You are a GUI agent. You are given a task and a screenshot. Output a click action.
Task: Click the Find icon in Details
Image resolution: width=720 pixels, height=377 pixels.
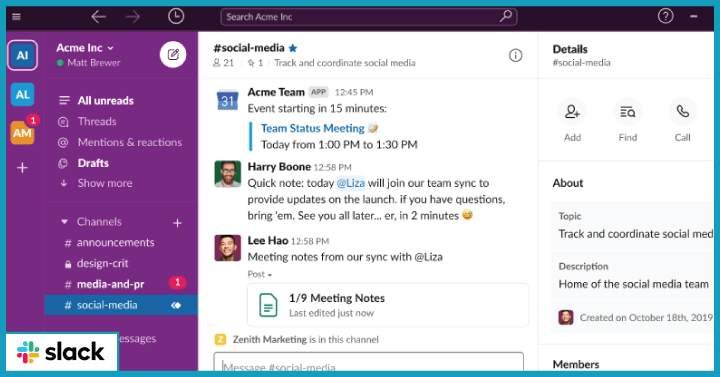click(627, 112)
